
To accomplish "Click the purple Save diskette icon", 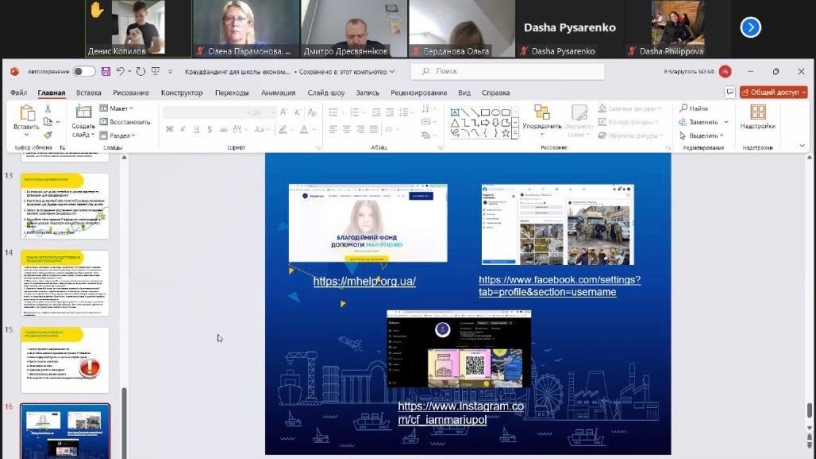I will [106, 71].
